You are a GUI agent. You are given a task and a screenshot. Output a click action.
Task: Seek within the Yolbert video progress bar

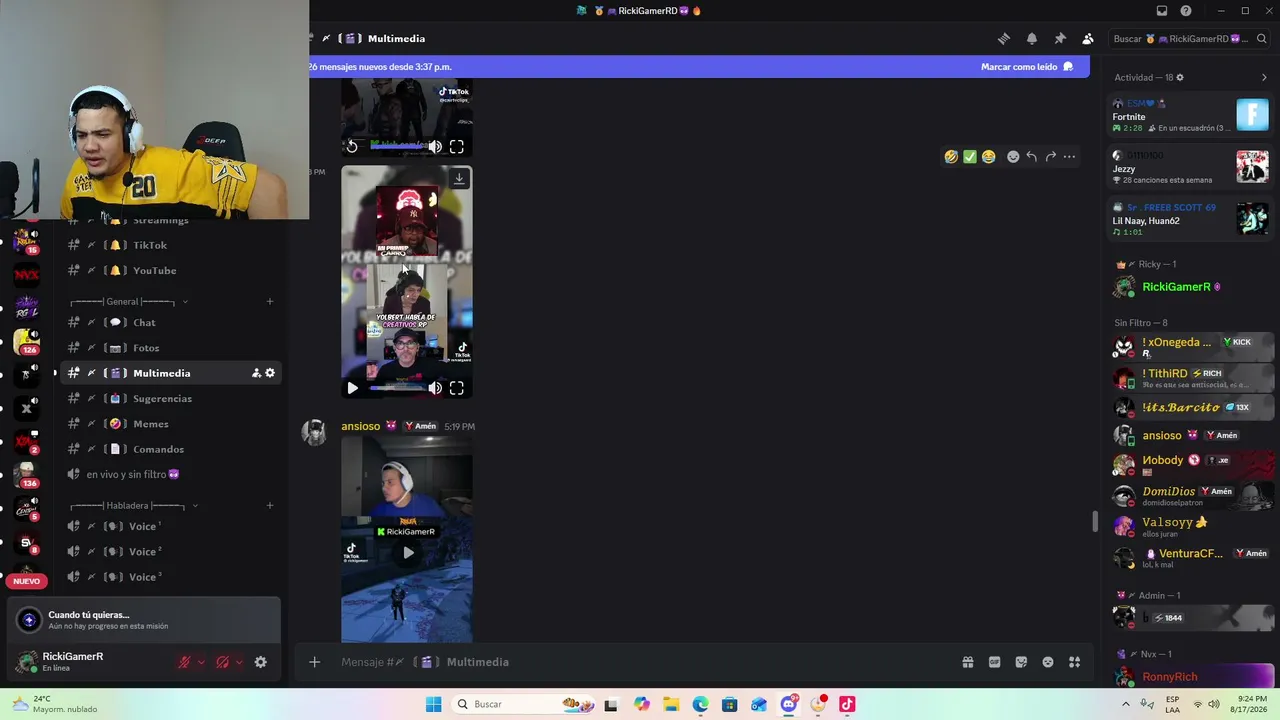point(397,388)
